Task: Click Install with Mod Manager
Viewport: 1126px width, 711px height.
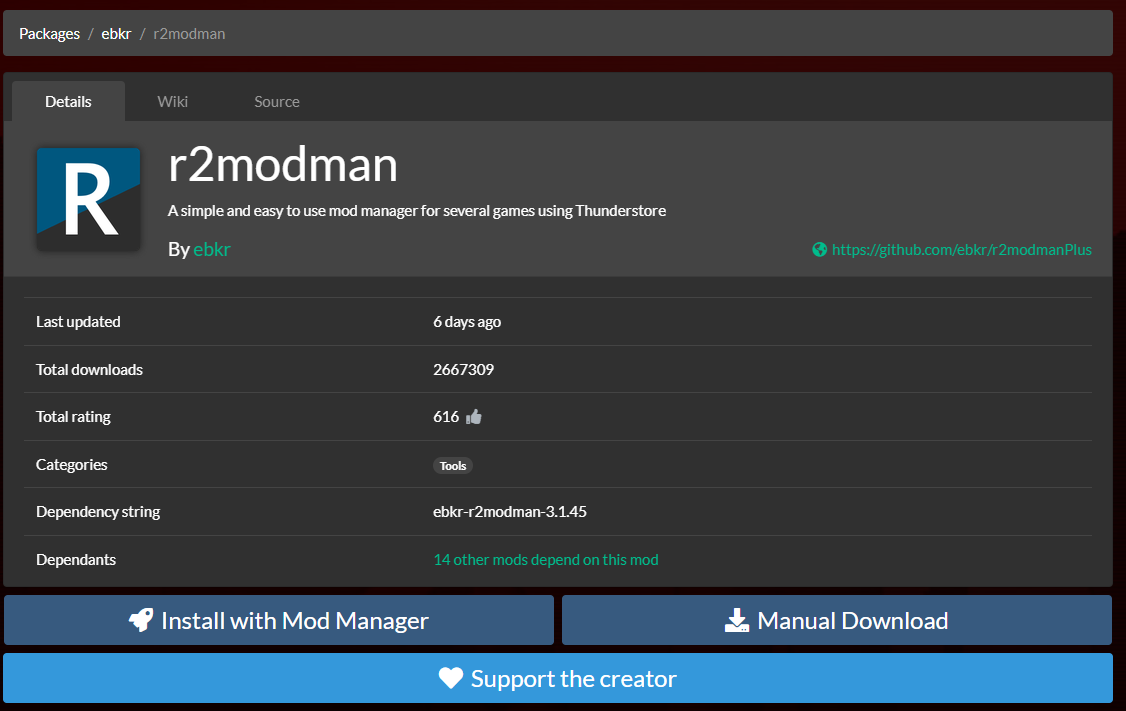Action: (x=279, y=620)
